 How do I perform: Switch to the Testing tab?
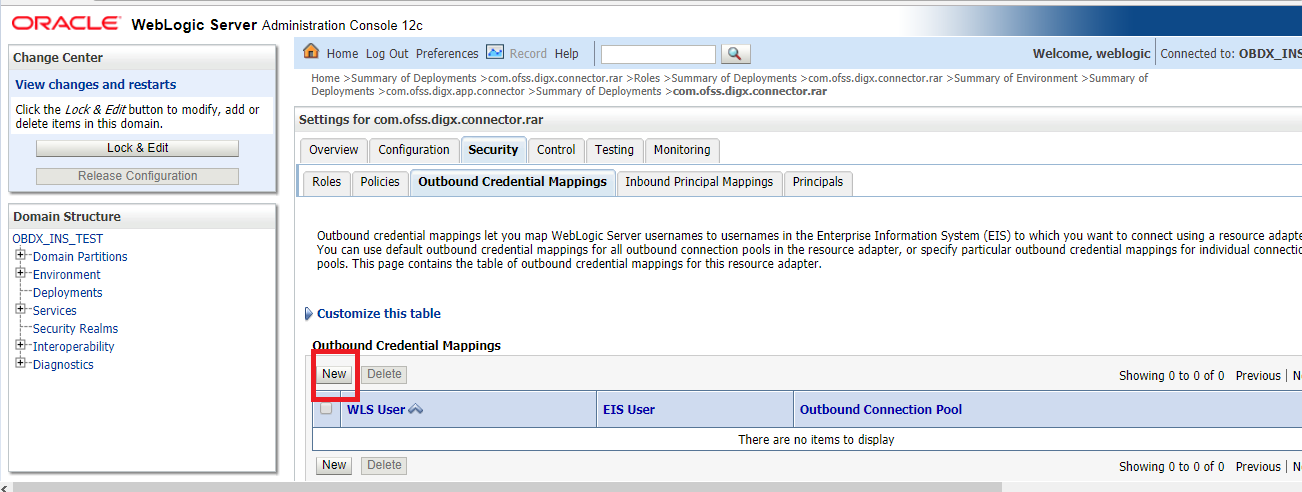[614, 150]
